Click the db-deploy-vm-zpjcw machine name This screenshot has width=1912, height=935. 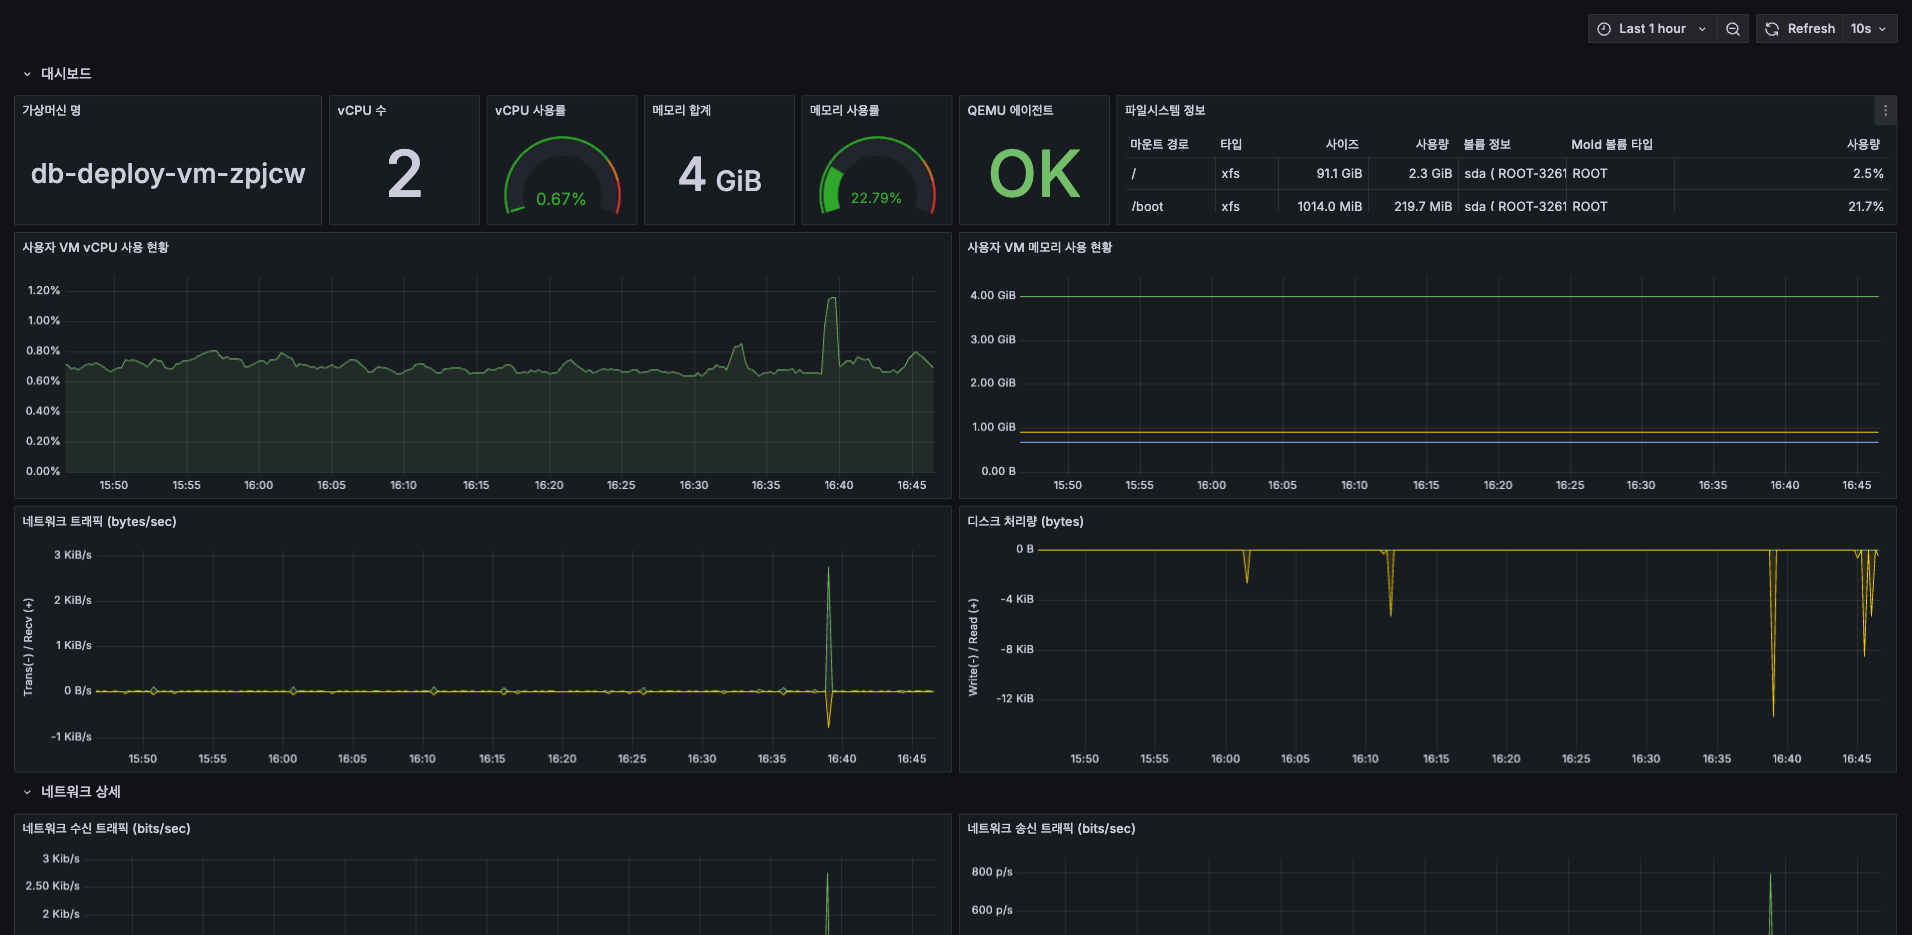pos(168,174)
